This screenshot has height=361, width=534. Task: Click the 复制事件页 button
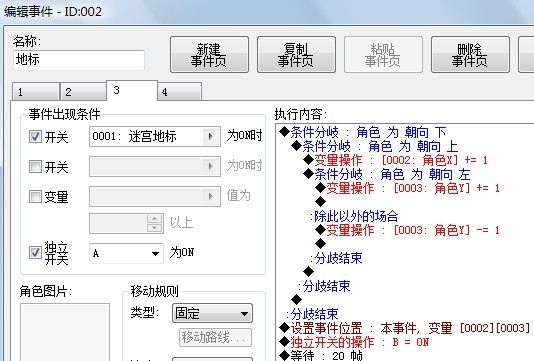pyautogui.click(x=296, y=54)
